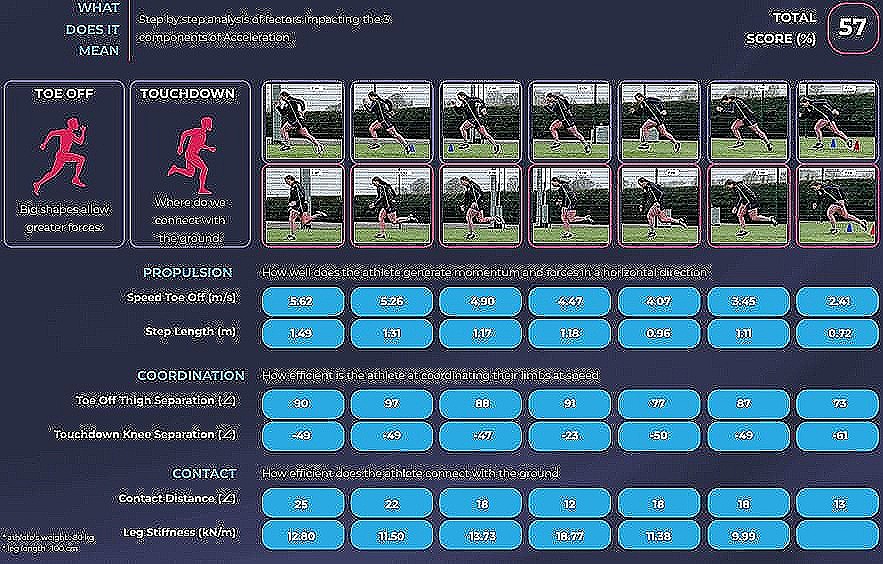
Task: Select the 13.73 Leg Stiffness cell
Action: tap(480, 535)
